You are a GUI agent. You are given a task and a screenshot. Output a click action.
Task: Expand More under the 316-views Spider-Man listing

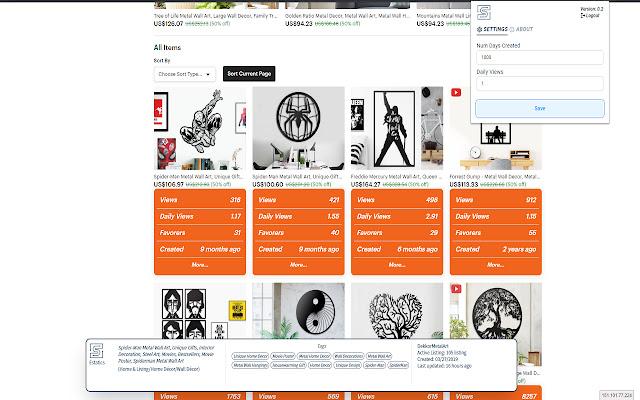tap(199, 265)
